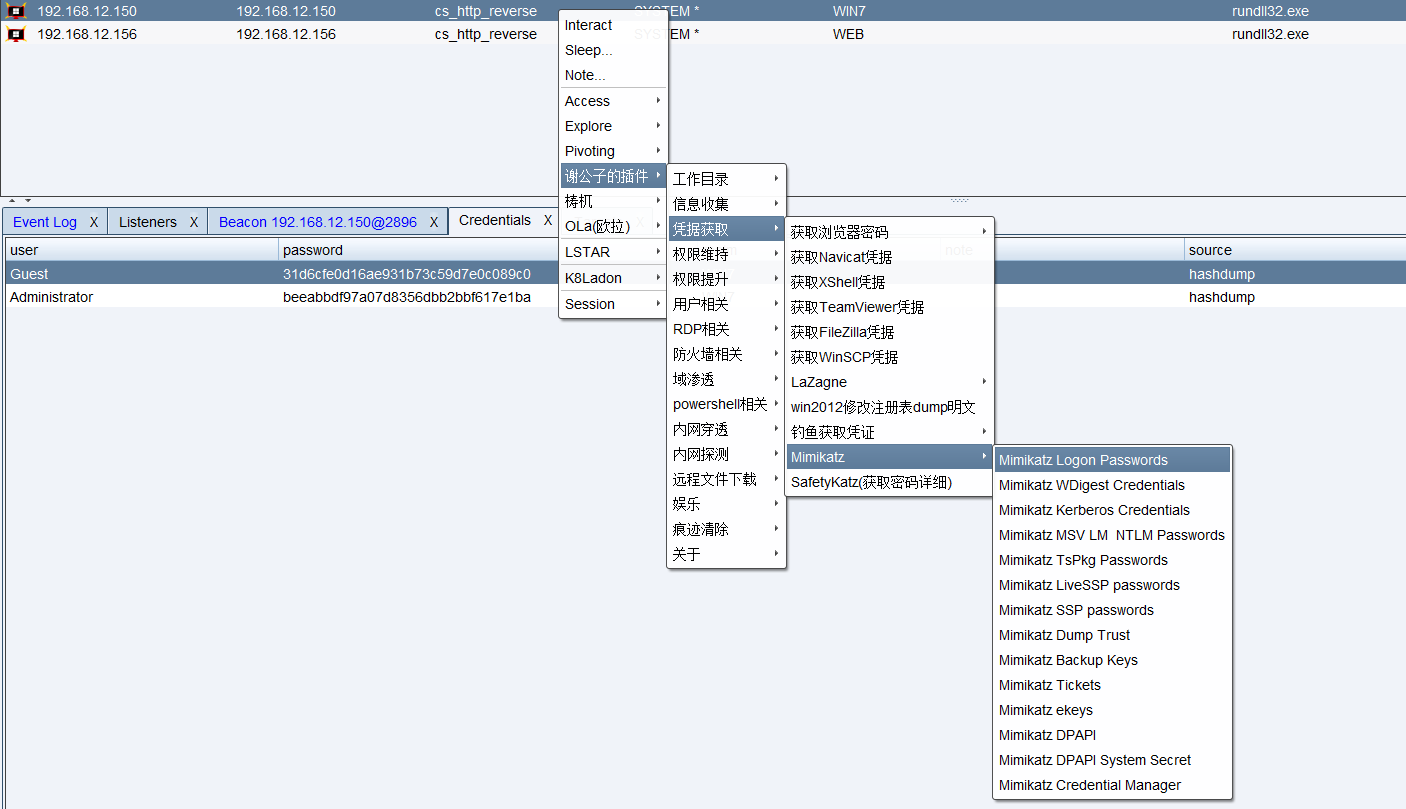Switch to the Listeners tab
This screenshot has width=1406, height=809.
click(x=148, y=222)
